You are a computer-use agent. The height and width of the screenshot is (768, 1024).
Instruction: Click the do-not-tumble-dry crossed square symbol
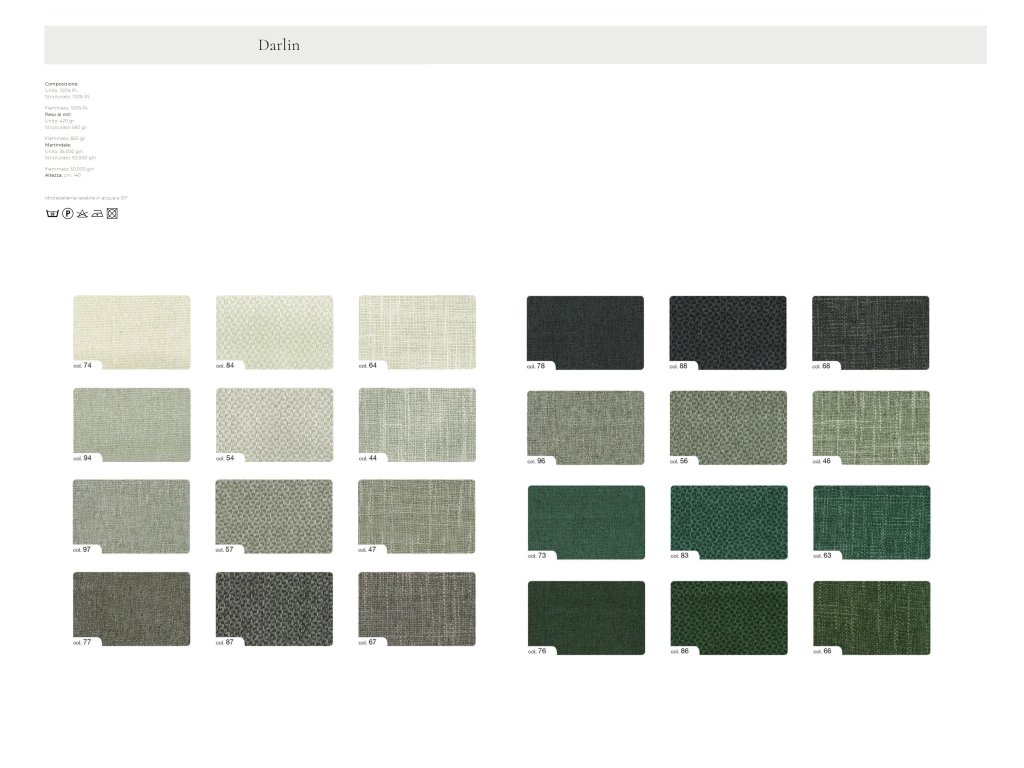pos(112,213)
